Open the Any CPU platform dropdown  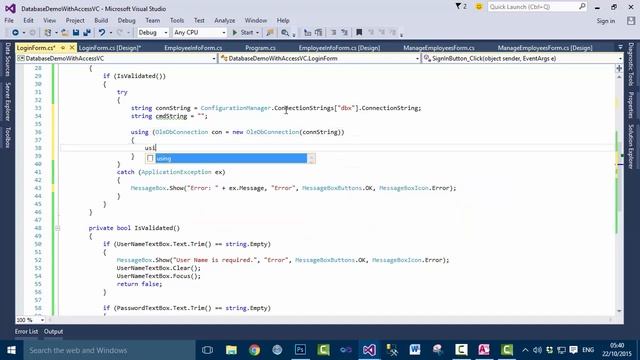click(x=199, y=33)
